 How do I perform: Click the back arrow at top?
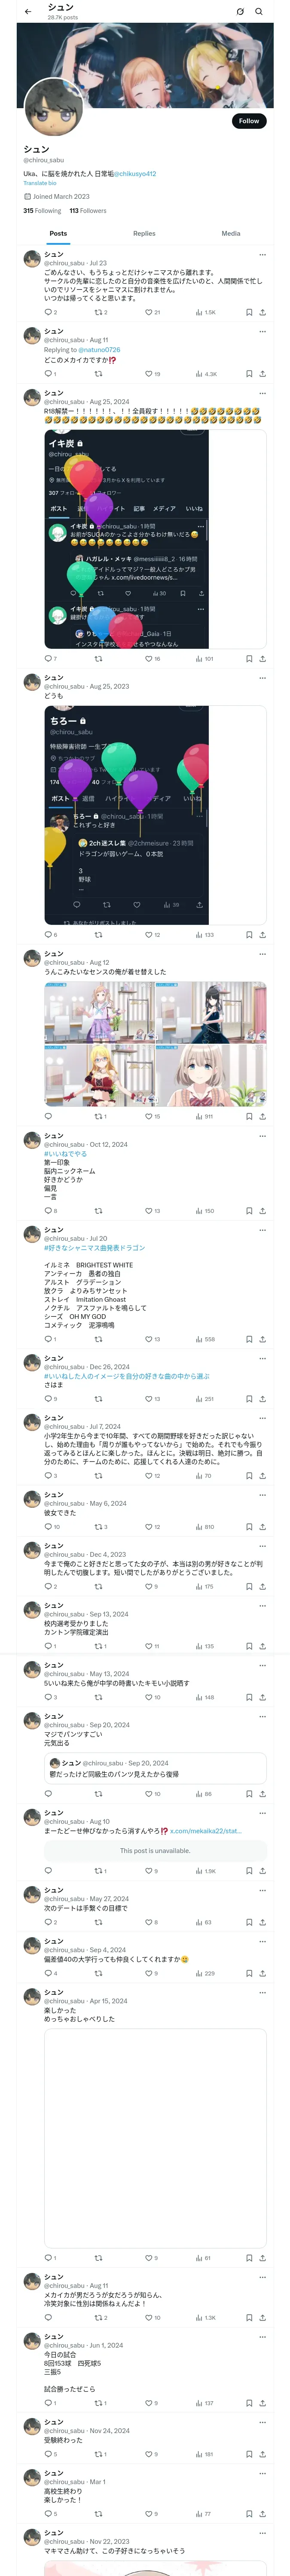point(28,12)
